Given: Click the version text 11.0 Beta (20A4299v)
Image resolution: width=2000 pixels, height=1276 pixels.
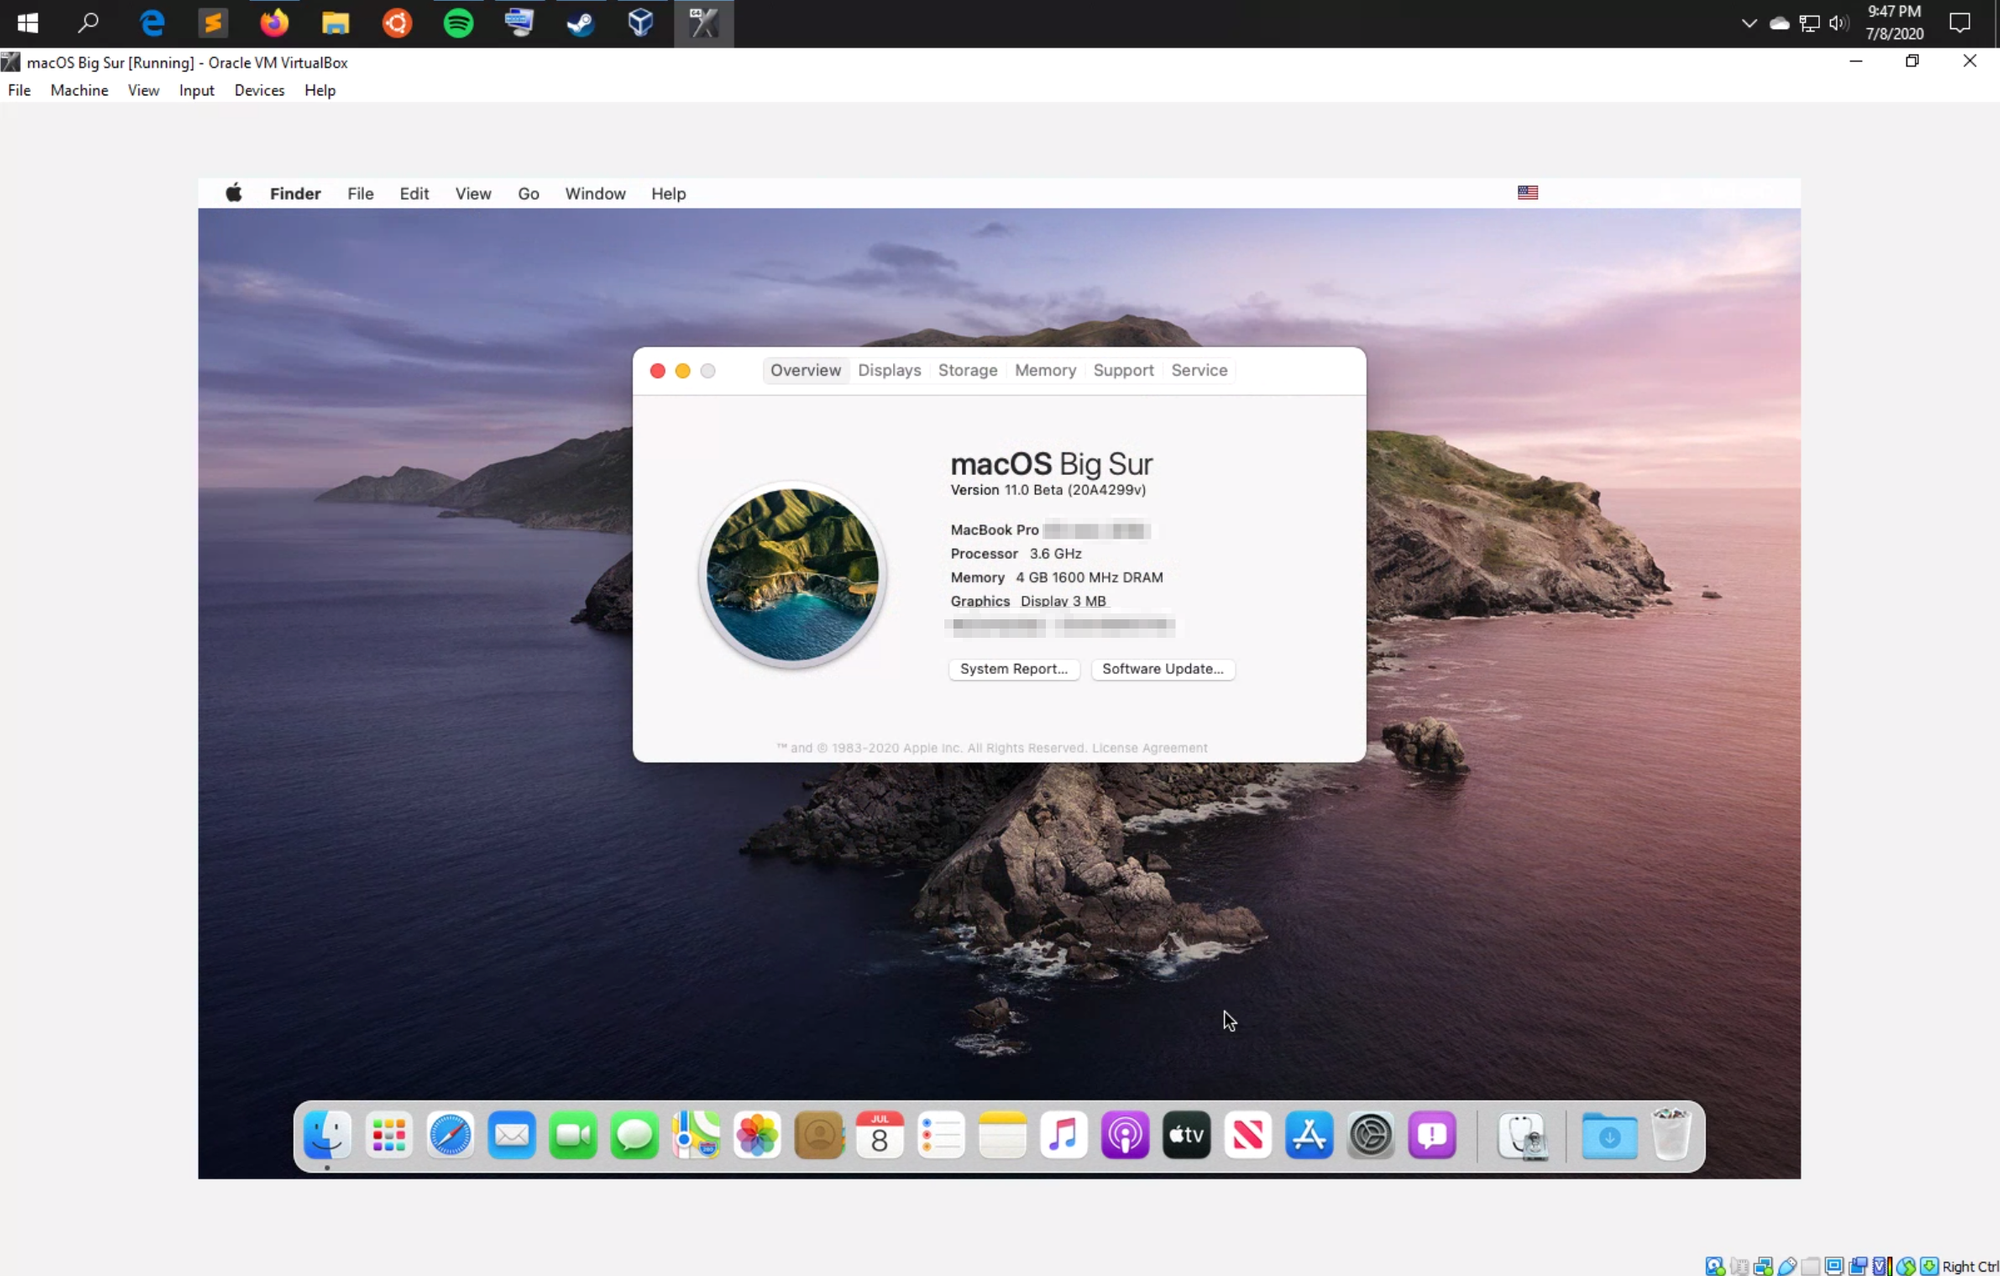Looking at the screenshot, I should [x=1075, y=490].
